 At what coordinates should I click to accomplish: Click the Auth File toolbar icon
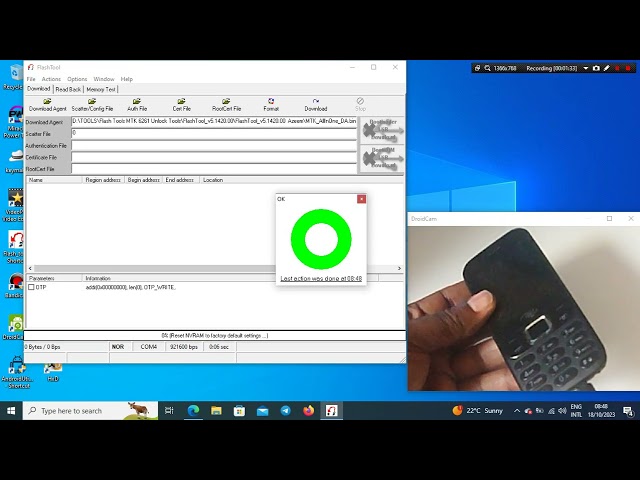[x=137, y=104]
